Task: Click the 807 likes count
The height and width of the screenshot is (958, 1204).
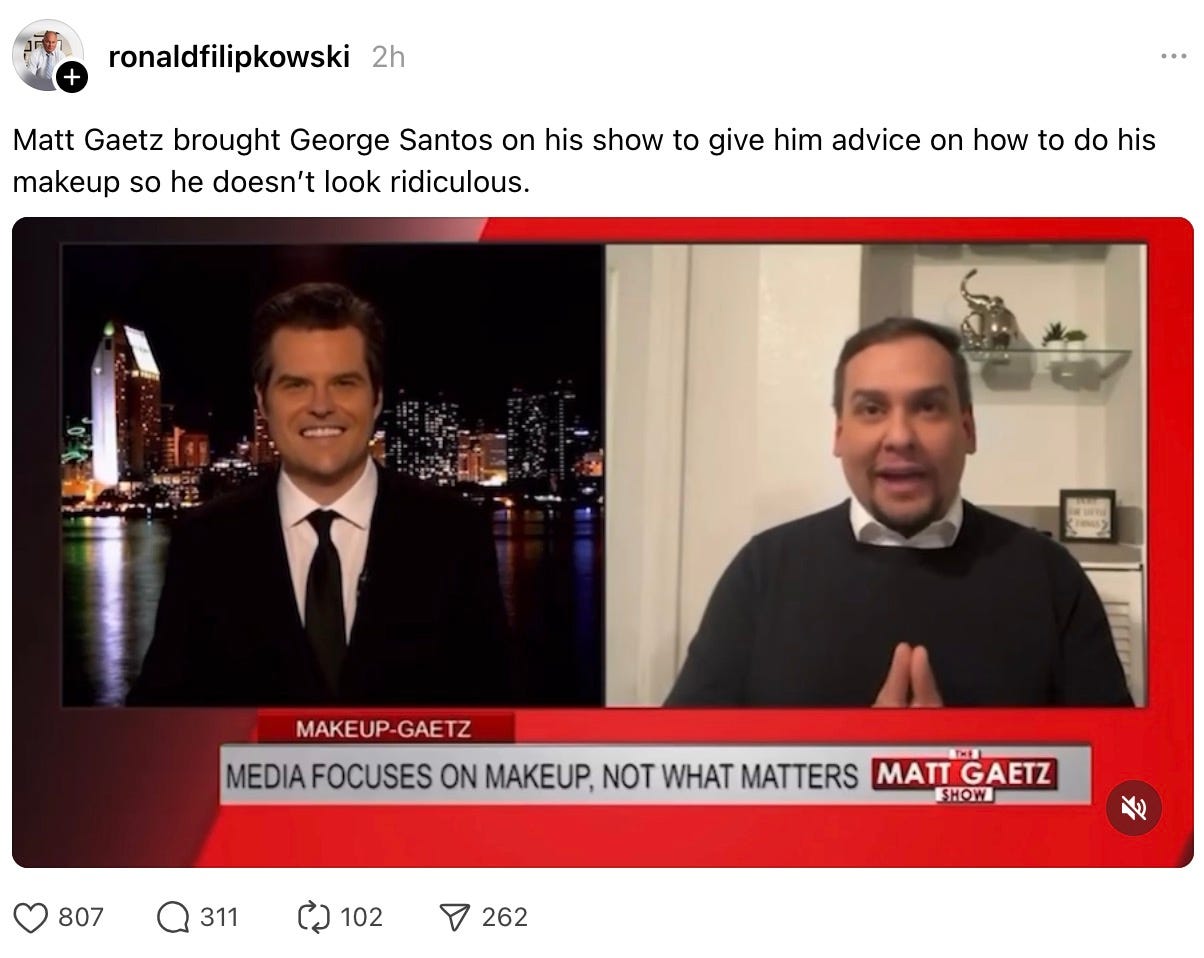Action: [81, 917]
